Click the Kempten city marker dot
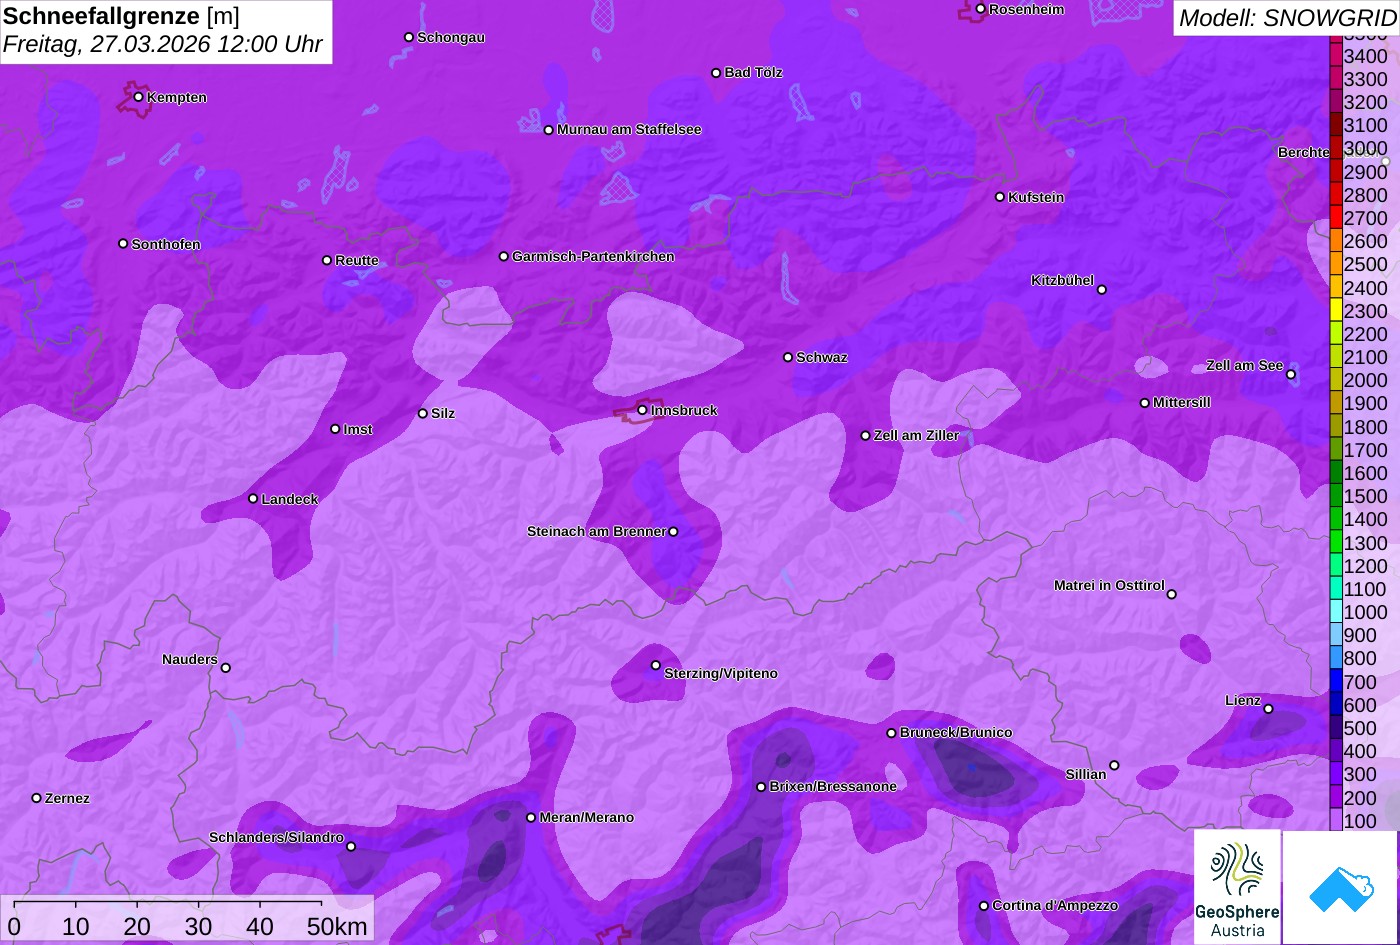The image size is (1400, 945). pos(138,97)
